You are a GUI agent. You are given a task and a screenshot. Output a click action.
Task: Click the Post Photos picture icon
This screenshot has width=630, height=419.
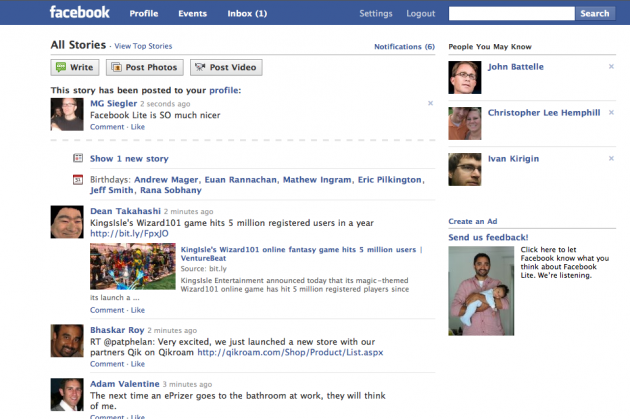pyautogui.click(x=117, y=67)
